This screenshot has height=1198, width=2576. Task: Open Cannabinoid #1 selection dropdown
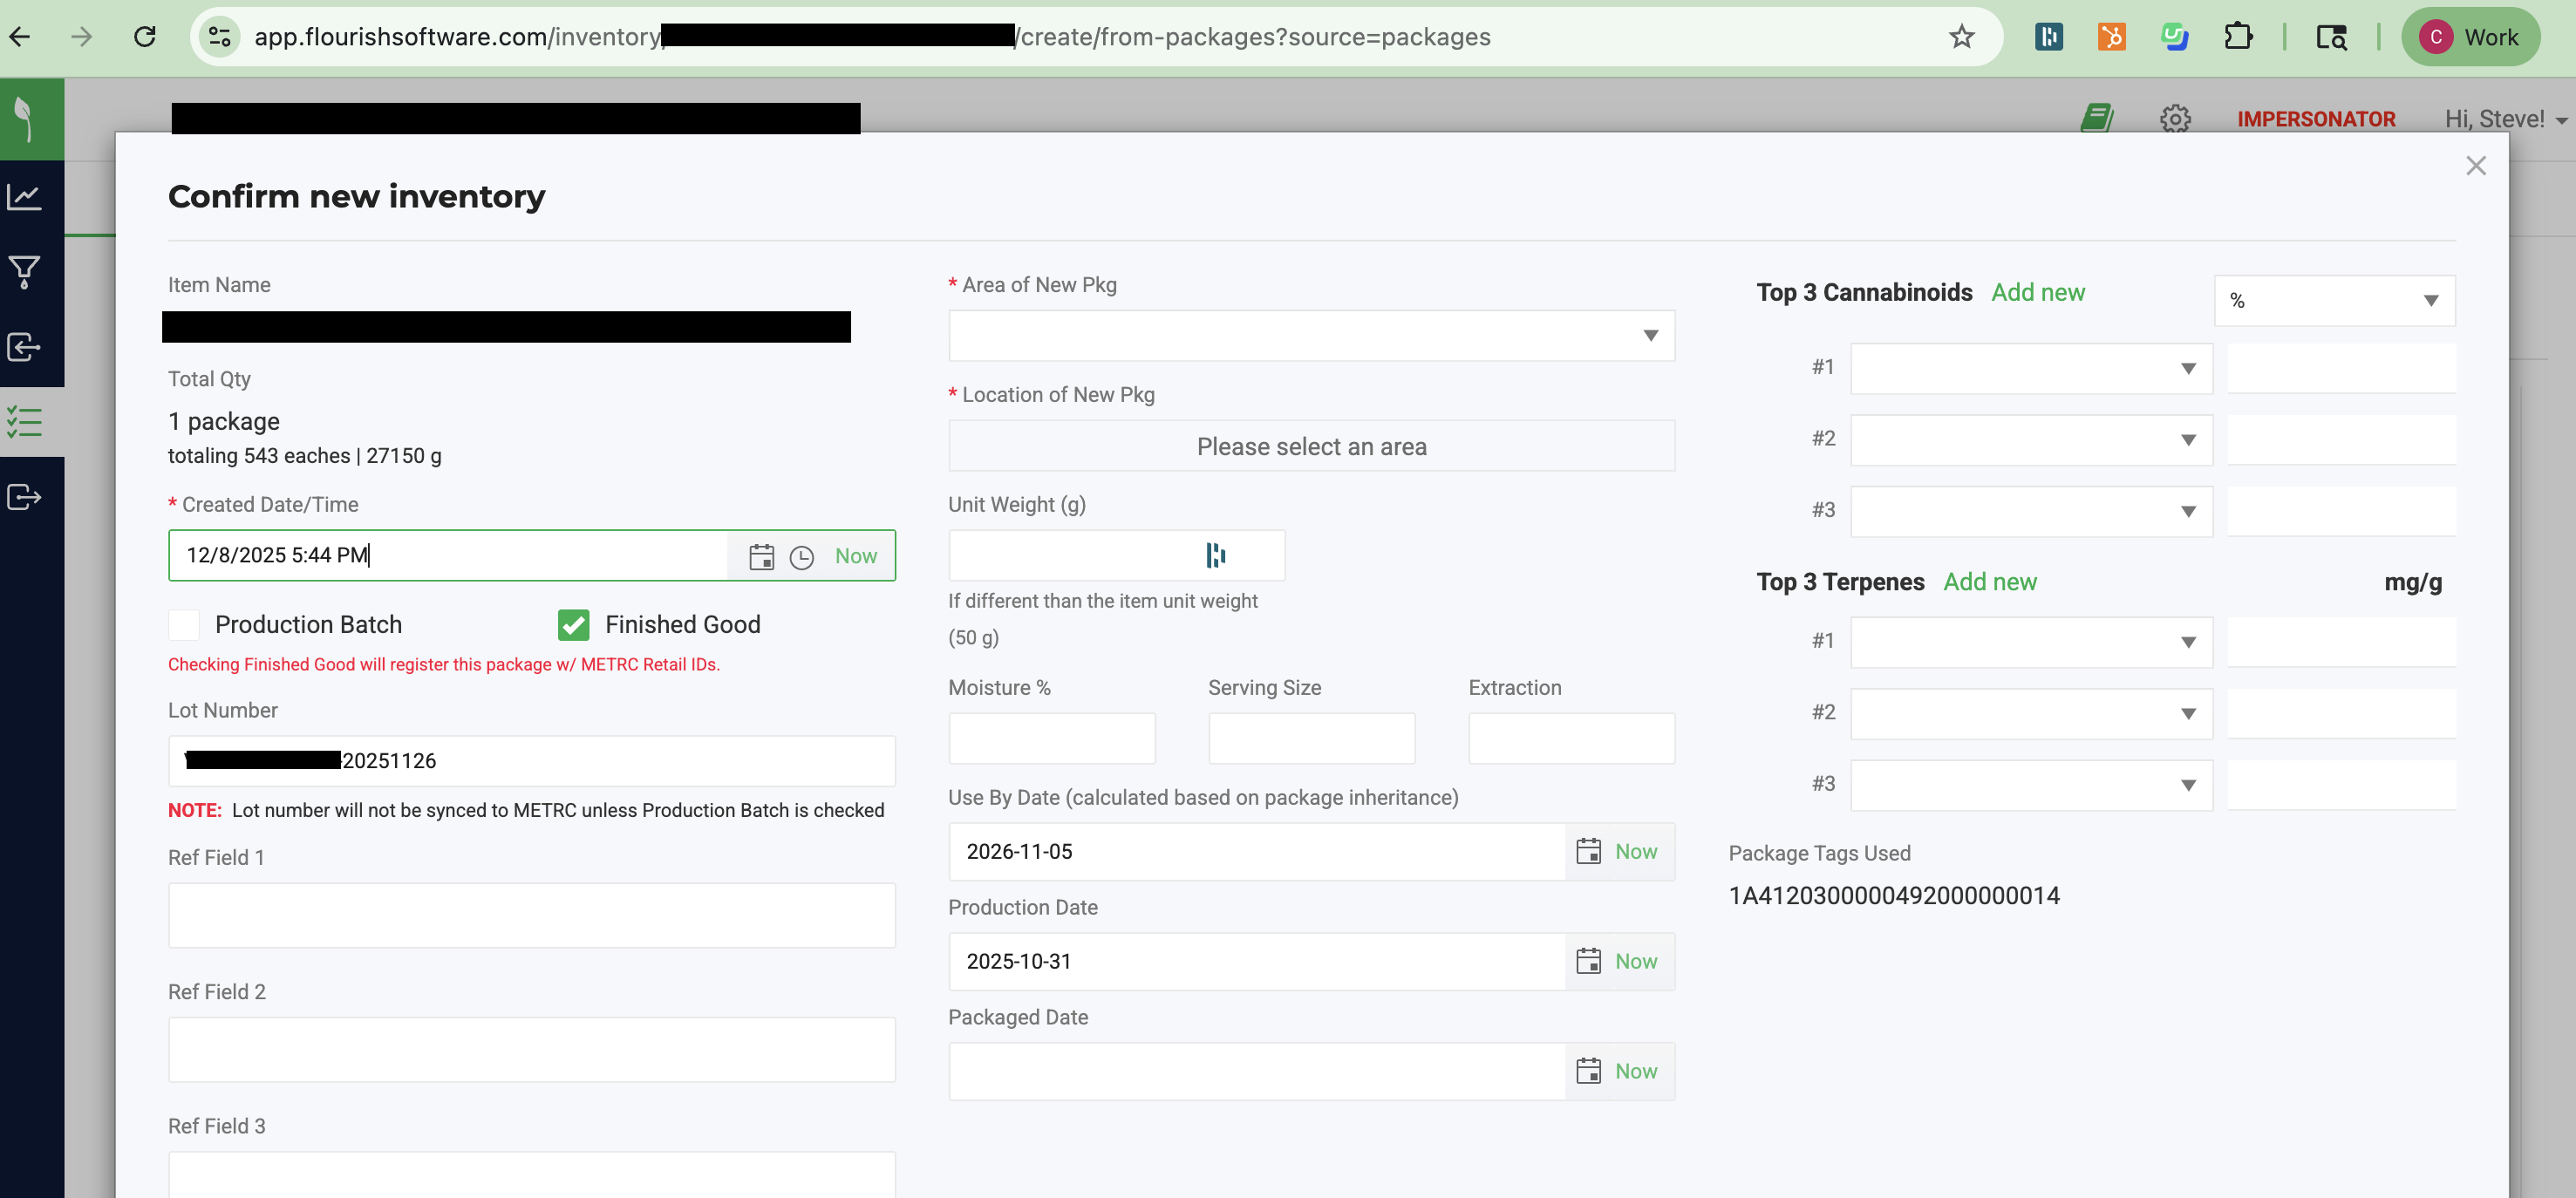[x=2030, y=369]
